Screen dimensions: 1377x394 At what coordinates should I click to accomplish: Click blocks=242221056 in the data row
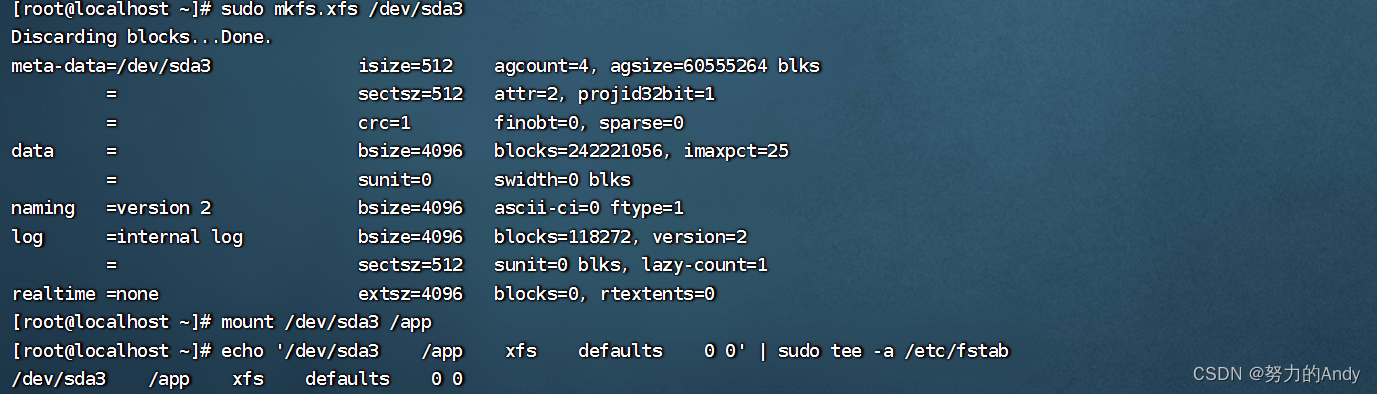(x=573, y=152)
